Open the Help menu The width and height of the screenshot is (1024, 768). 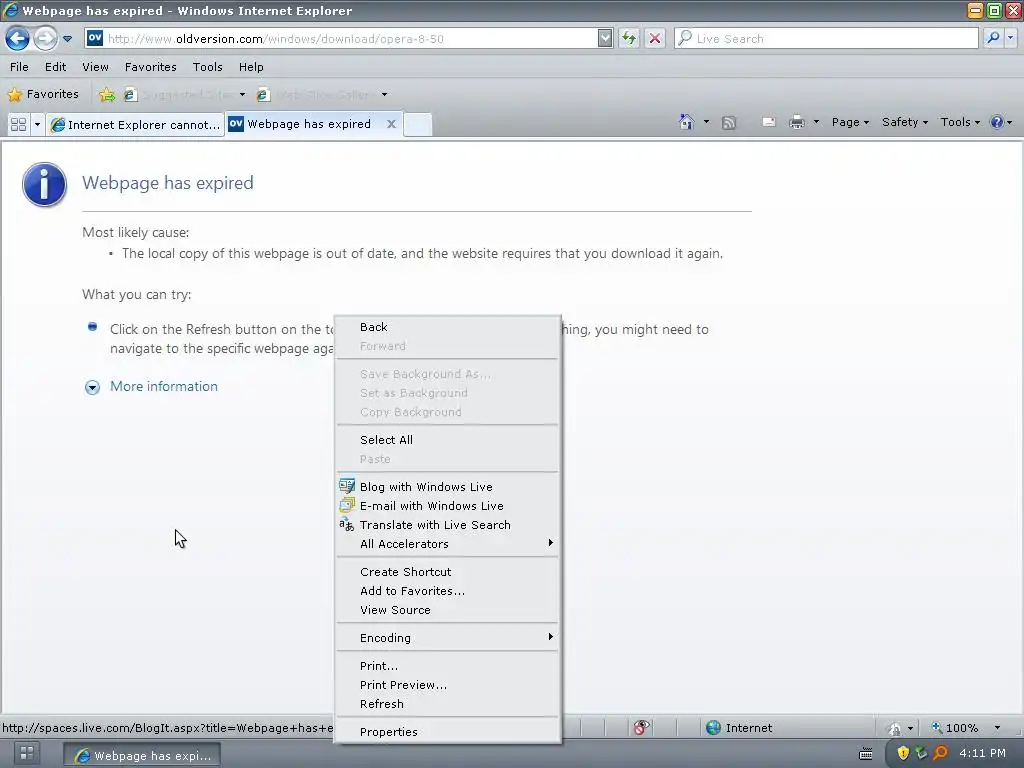point(251,67)
